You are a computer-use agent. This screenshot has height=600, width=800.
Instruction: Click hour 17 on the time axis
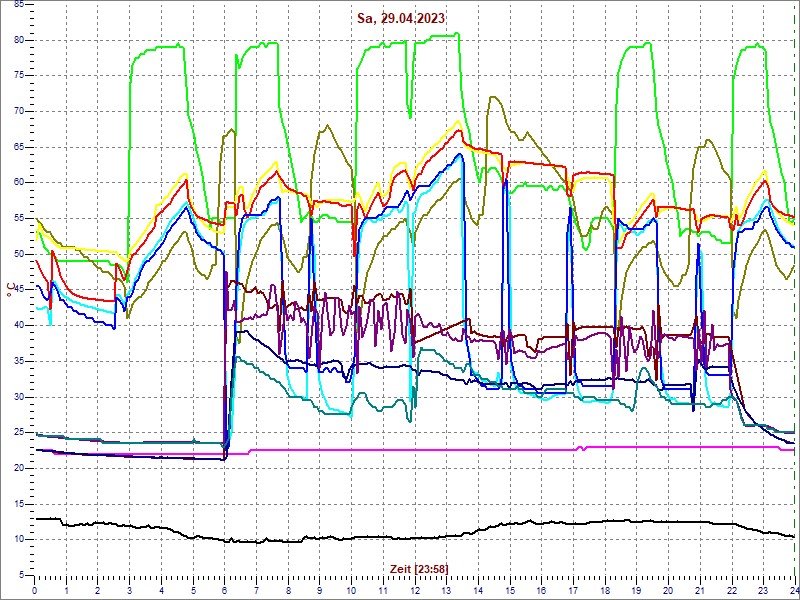pos(572,590)
